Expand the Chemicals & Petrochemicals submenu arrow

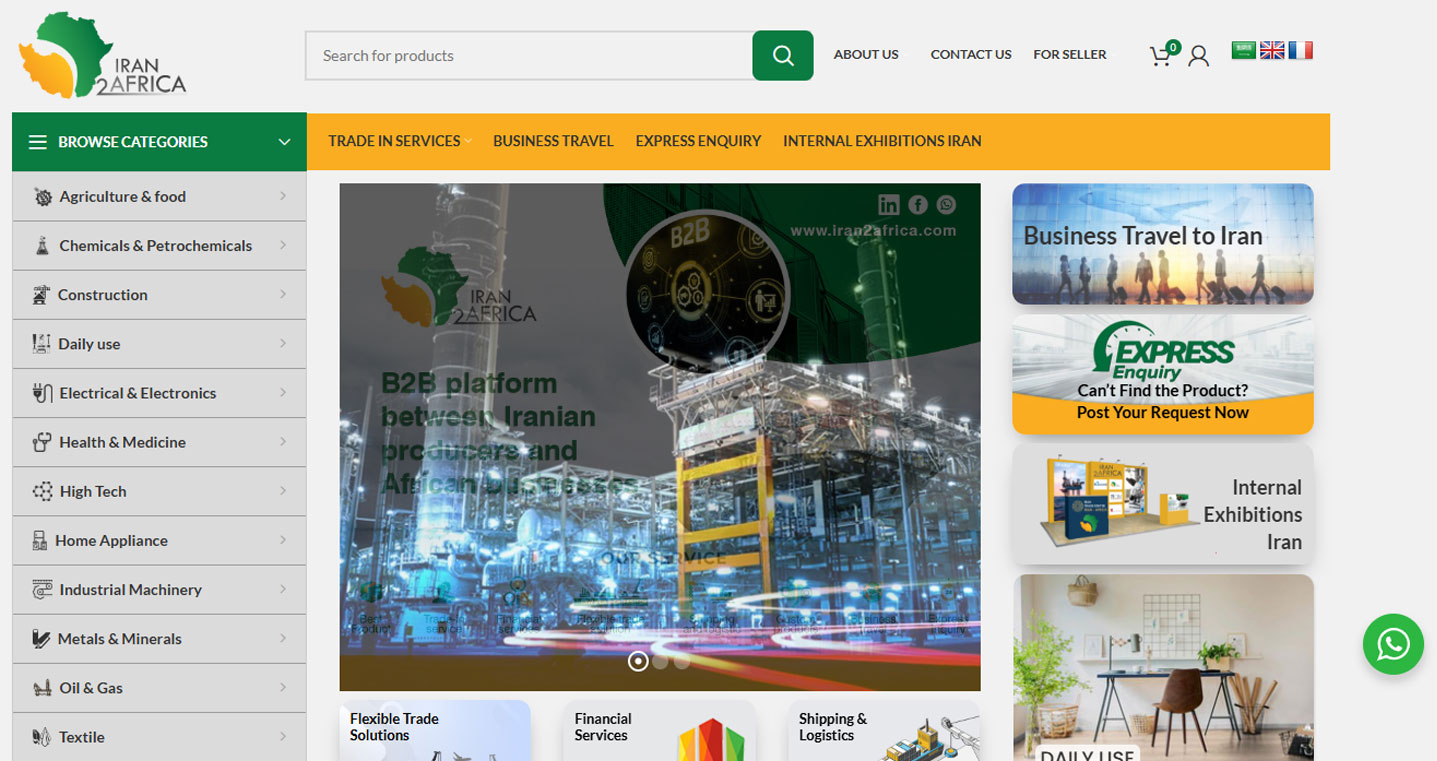(x=284, y=246)
